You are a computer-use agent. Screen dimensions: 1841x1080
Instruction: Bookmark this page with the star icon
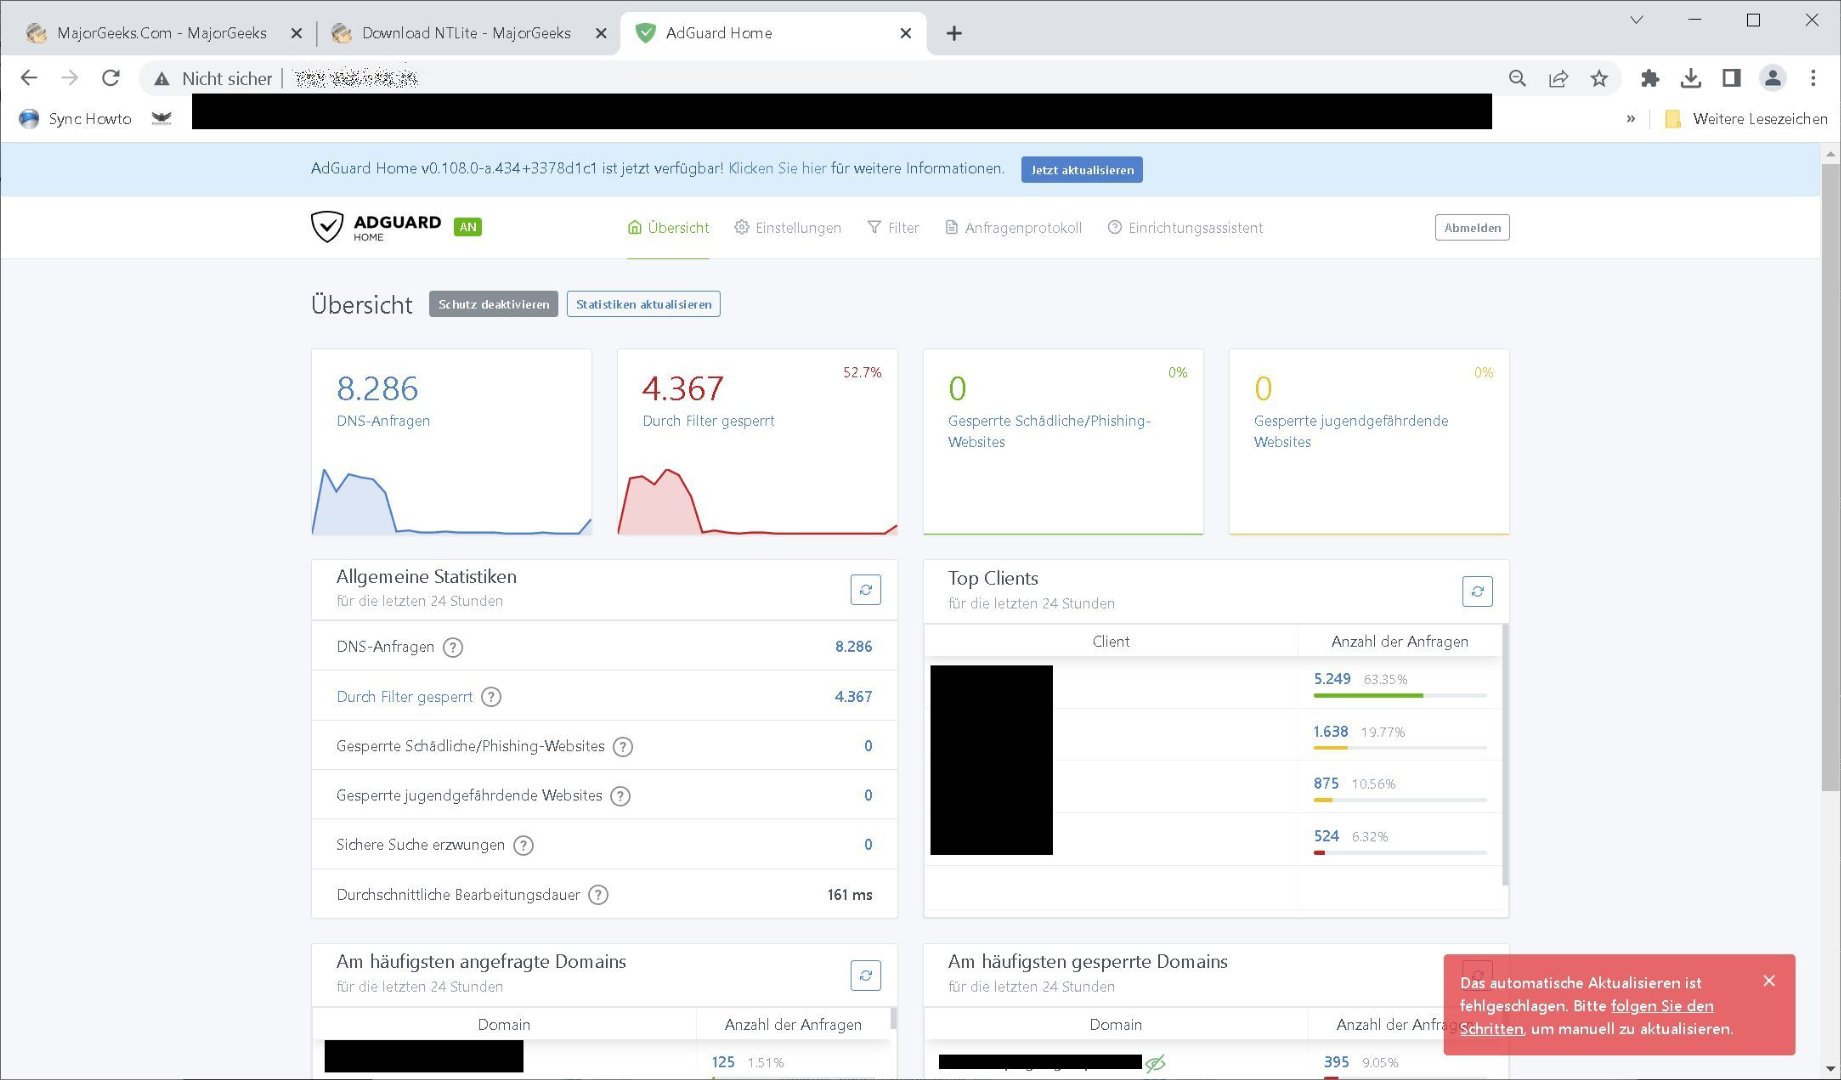coord(1599,78)
